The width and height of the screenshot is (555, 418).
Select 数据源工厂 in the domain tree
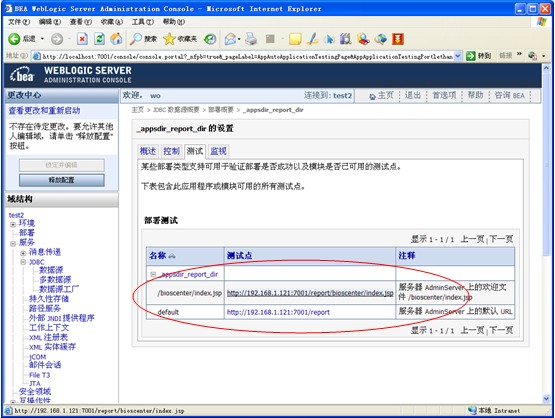tap(59, 289)
